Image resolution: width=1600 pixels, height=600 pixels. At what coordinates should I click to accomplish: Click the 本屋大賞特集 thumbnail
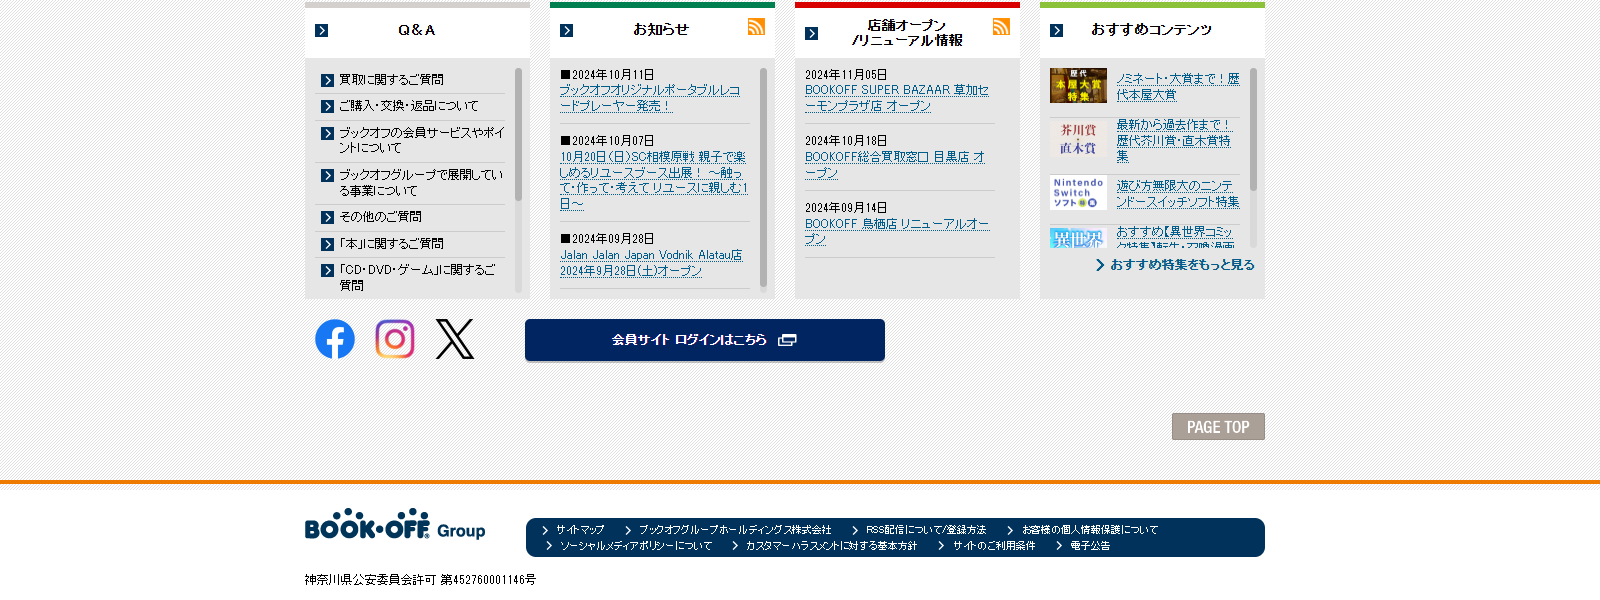point(1078,85)
